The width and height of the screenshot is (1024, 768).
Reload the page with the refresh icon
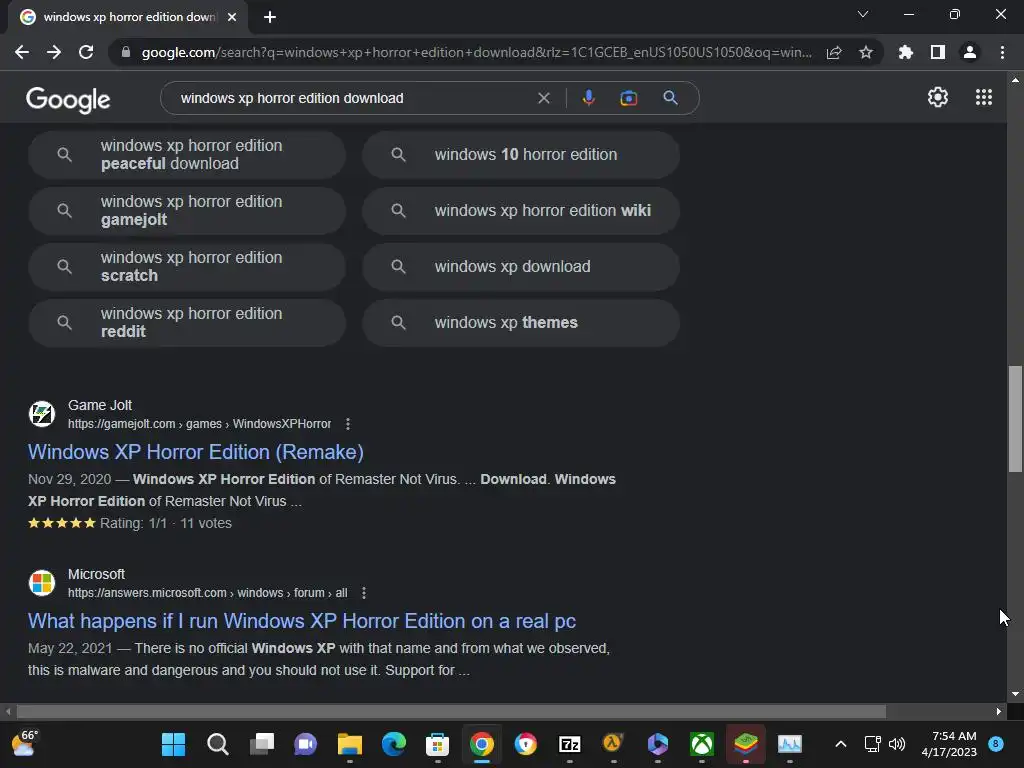pyautogui.click(x=86, y=52)
